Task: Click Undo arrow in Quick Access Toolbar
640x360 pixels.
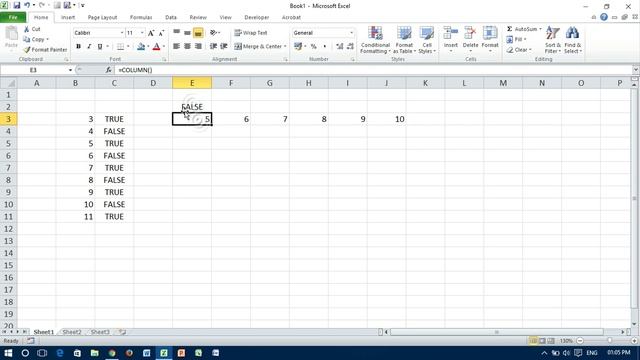Action: click(27, 5)
